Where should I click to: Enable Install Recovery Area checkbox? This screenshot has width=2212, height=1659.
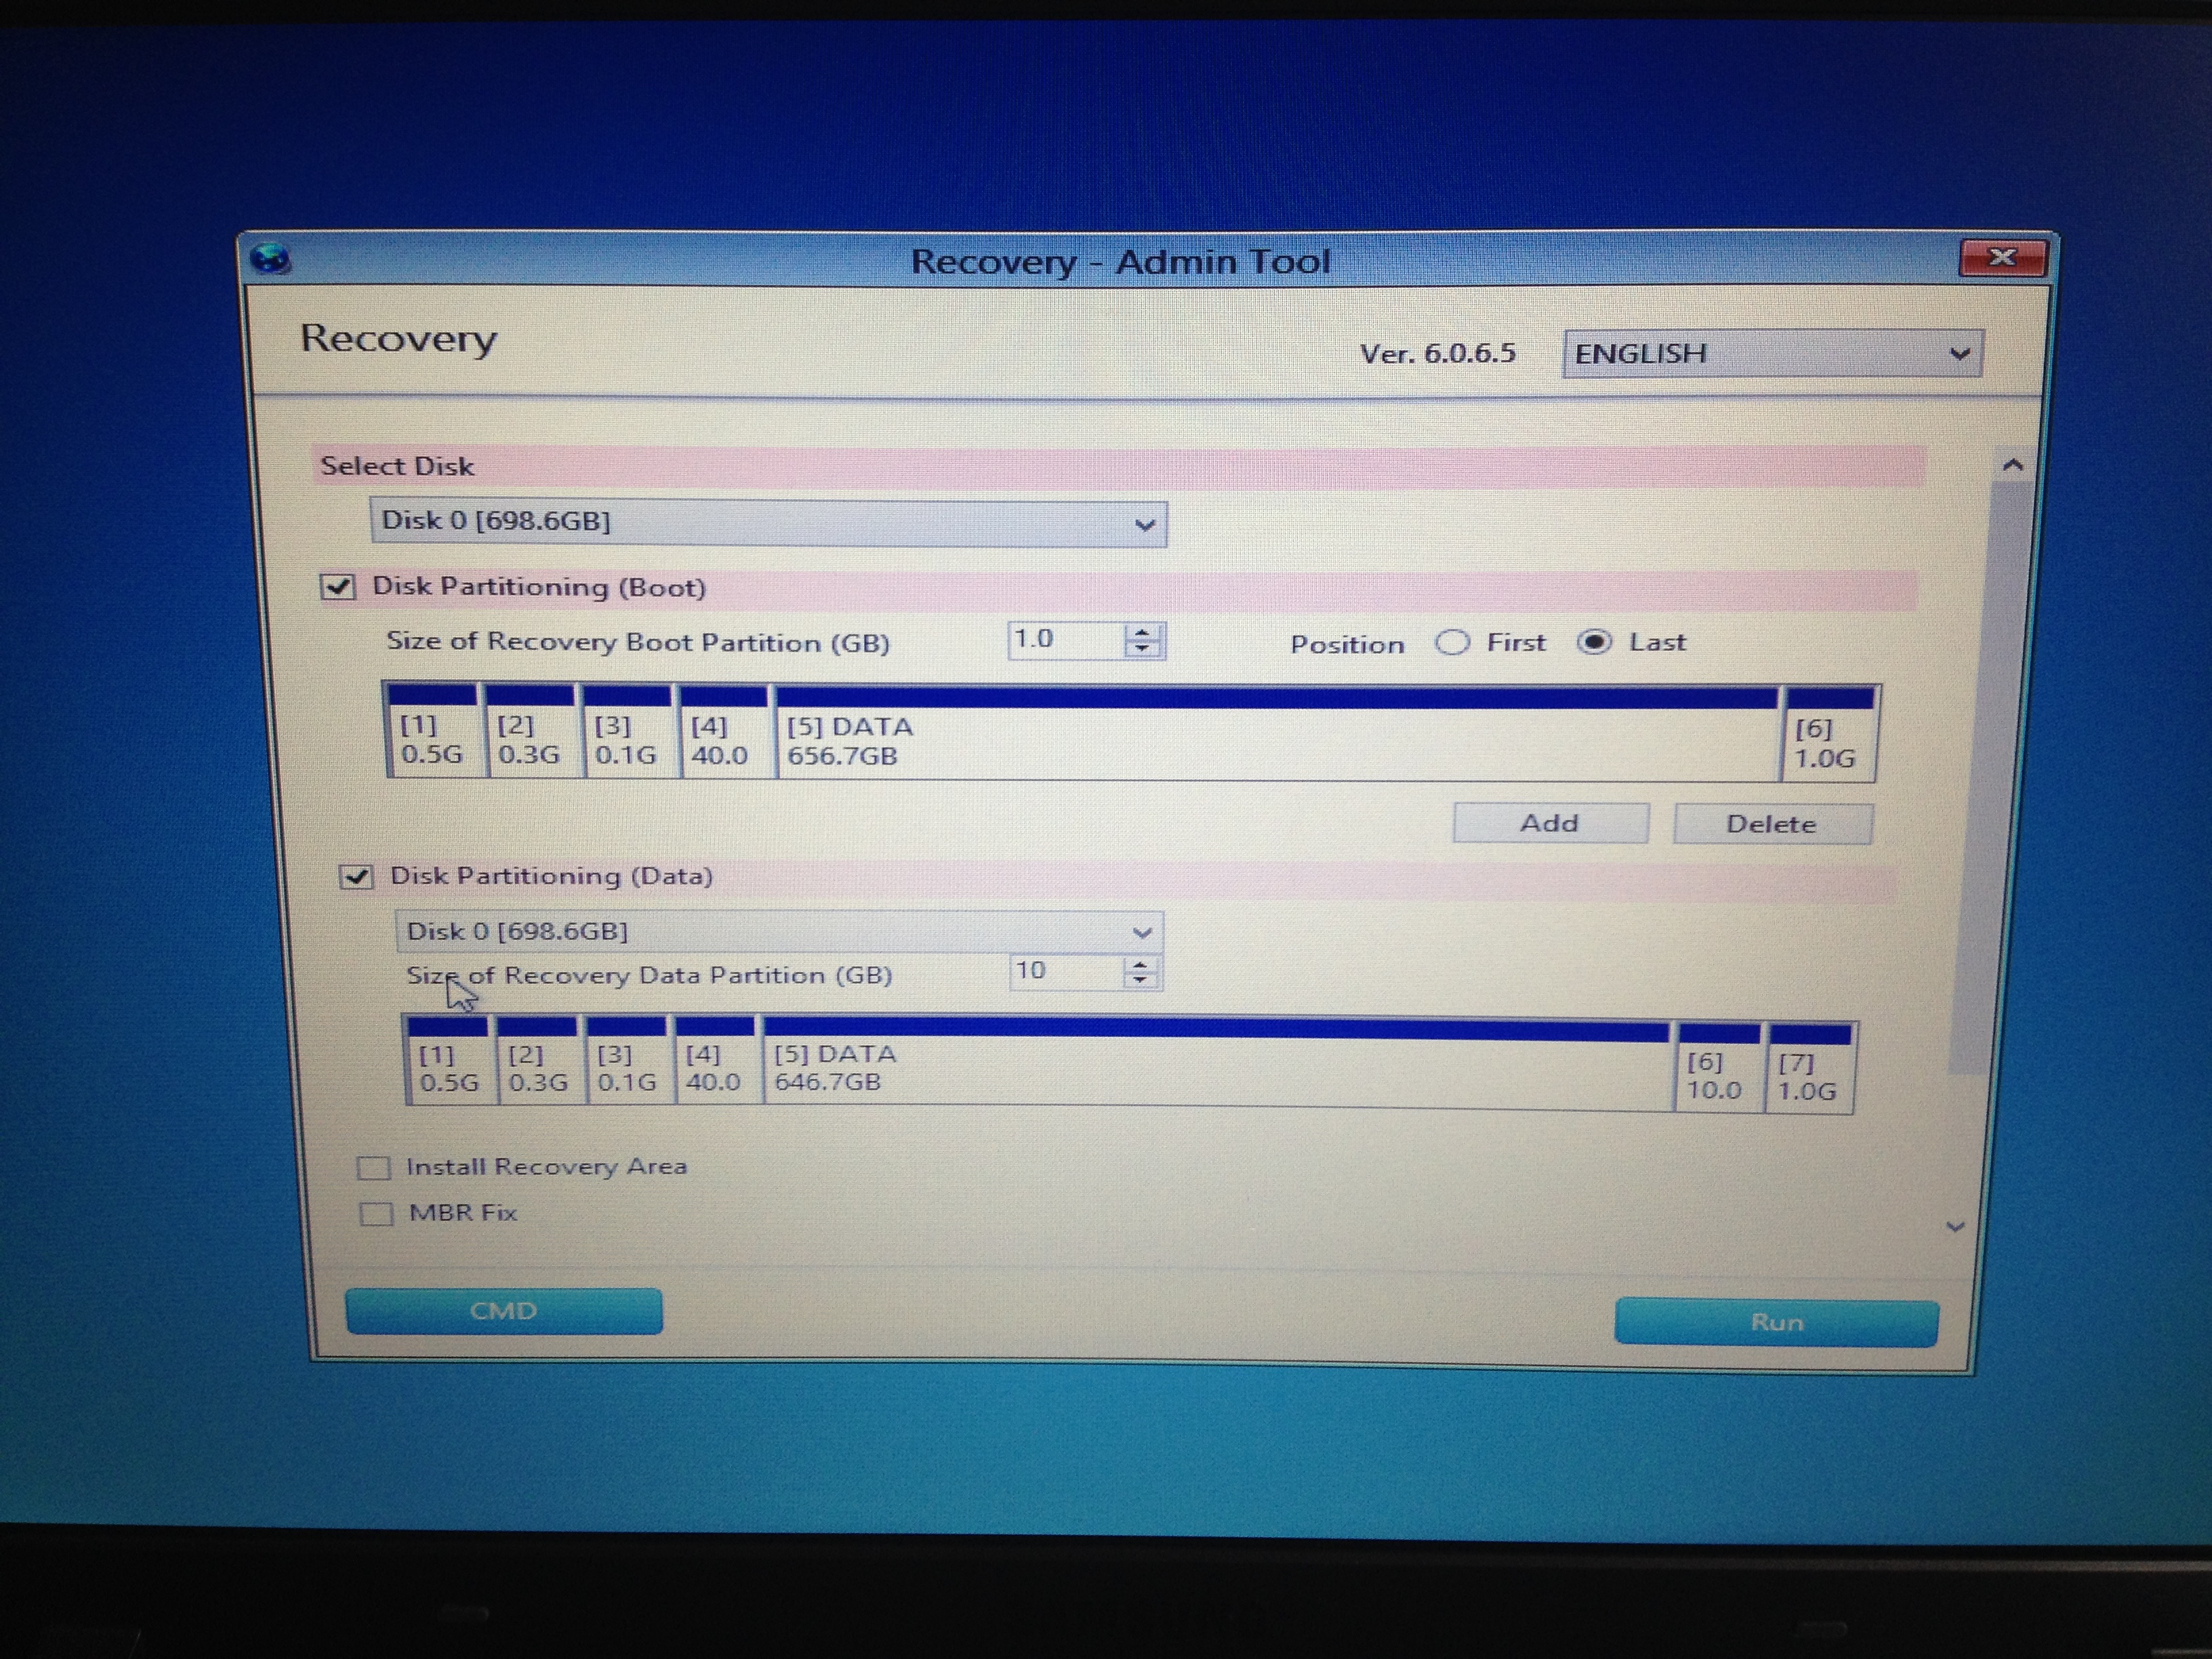(x=374, y=1167)
